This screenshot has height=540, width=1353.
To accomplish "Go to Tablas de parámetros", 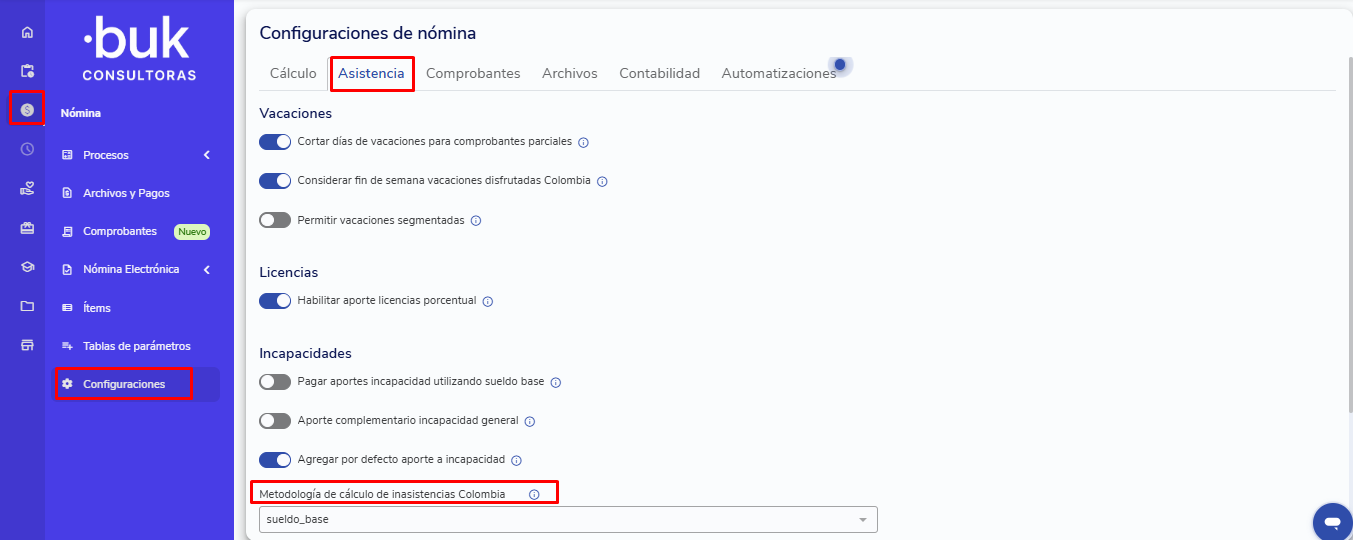I will tap(136, 346).
